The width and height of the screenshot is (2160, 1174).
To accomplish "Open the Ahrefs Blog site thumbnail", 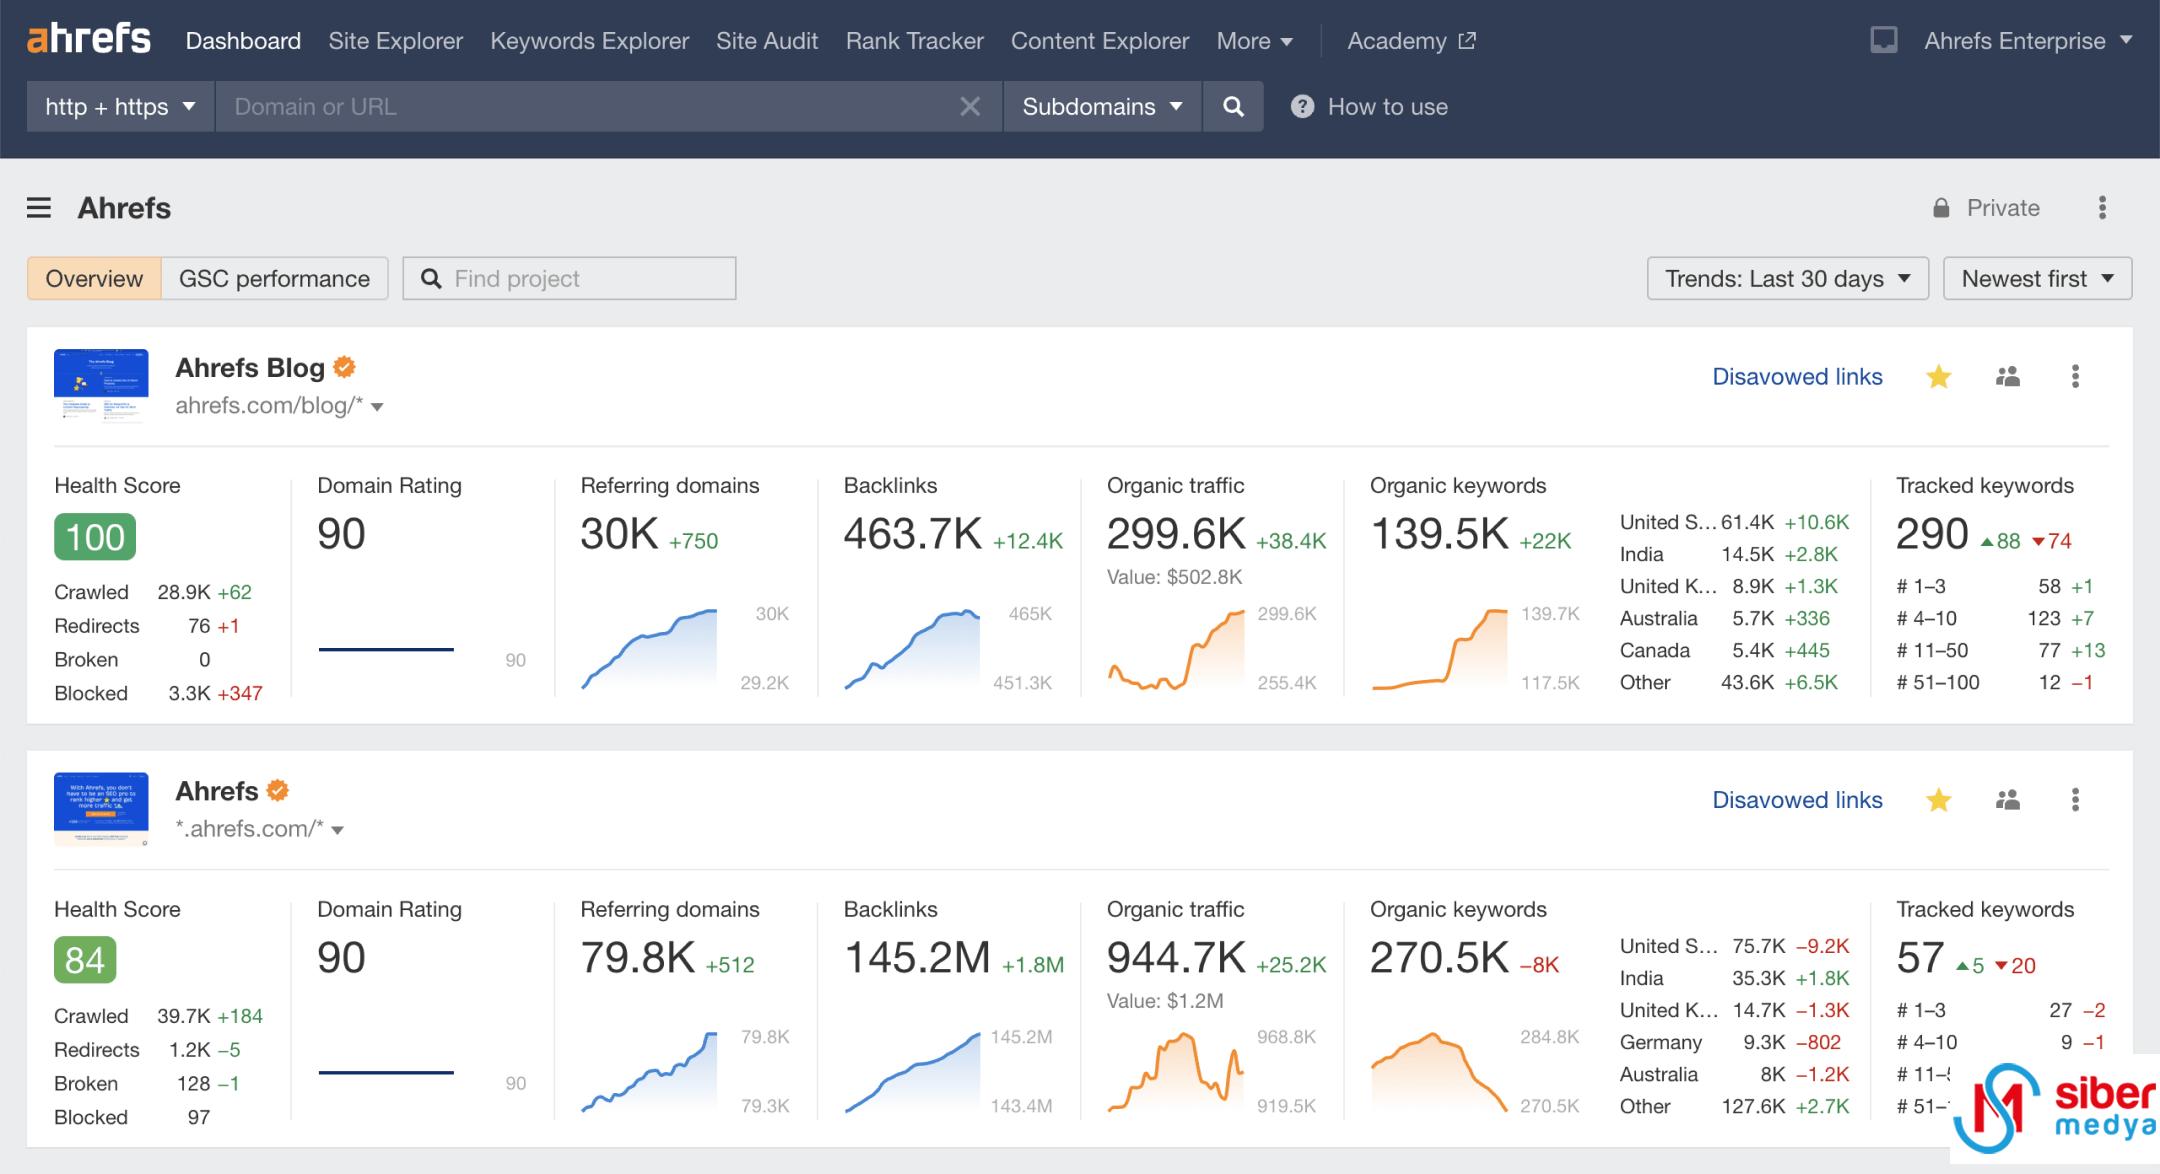I will click(x=101, y=385).
